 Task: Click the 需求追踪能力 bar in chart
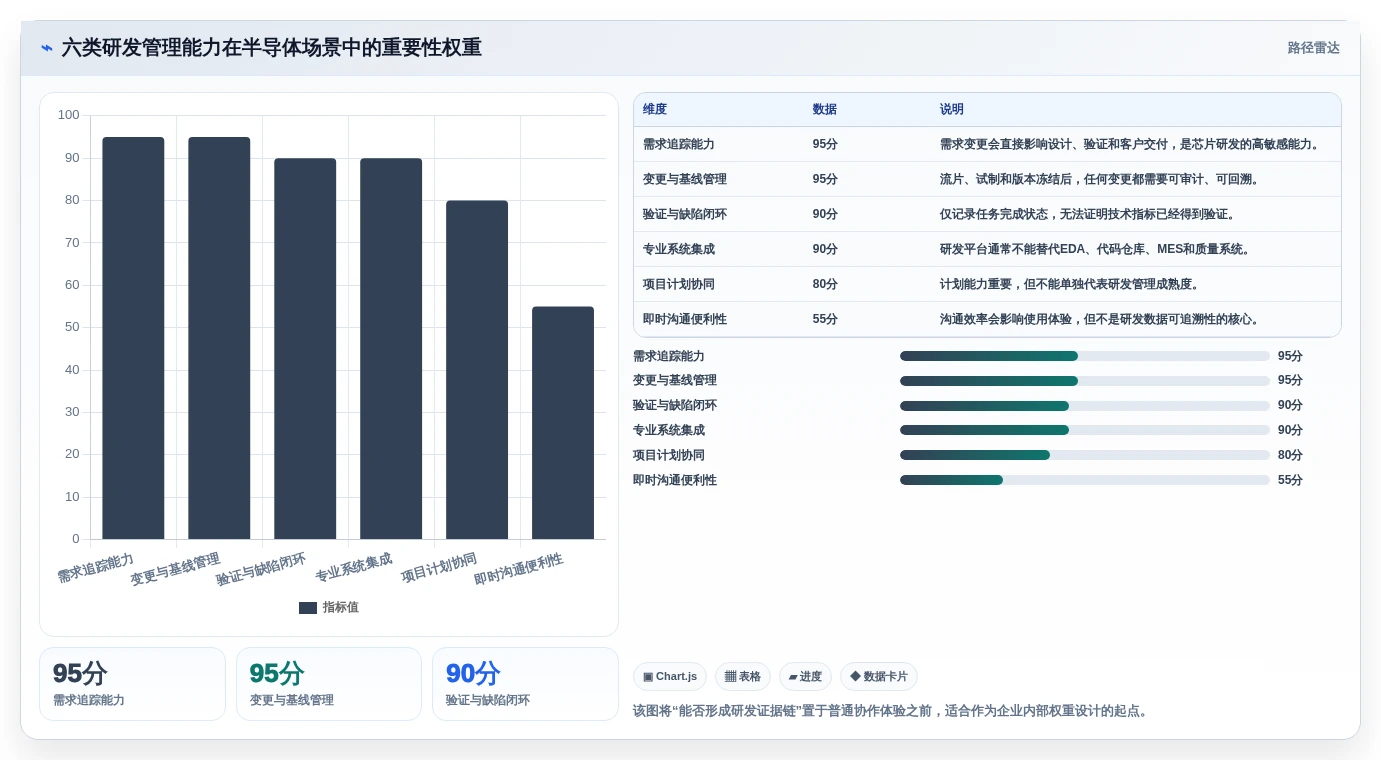(133, 338)
